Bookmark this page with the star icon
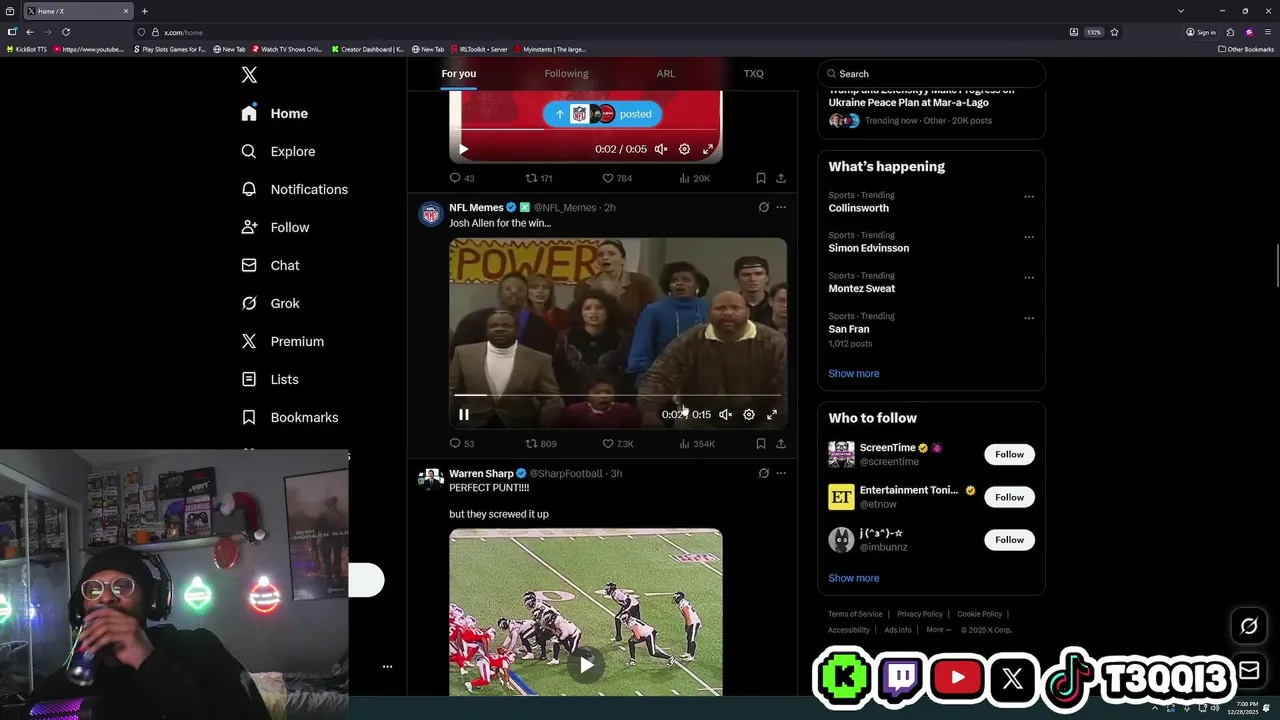This screenshot has height=720, width=1280. (x=1114, y=32)
